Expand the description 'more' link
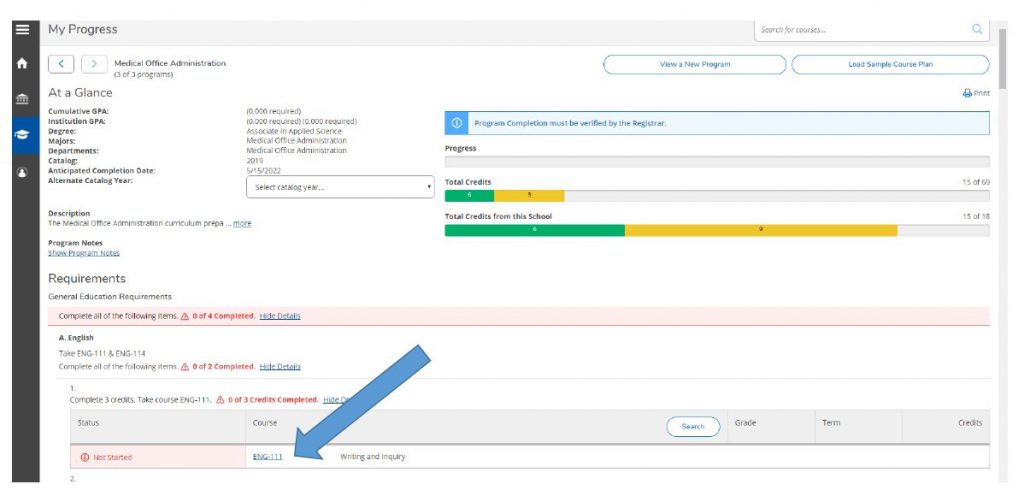1024x490 pixels. tap(242, 223)
